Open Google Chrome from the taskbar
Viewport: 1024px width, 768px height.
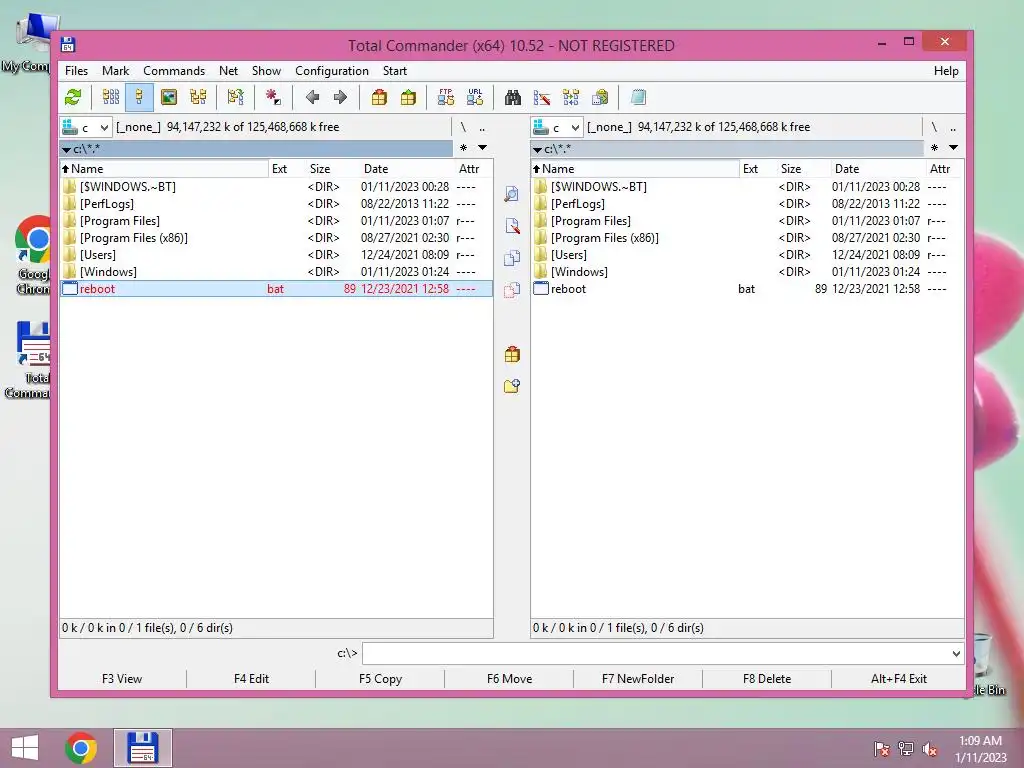81,748
